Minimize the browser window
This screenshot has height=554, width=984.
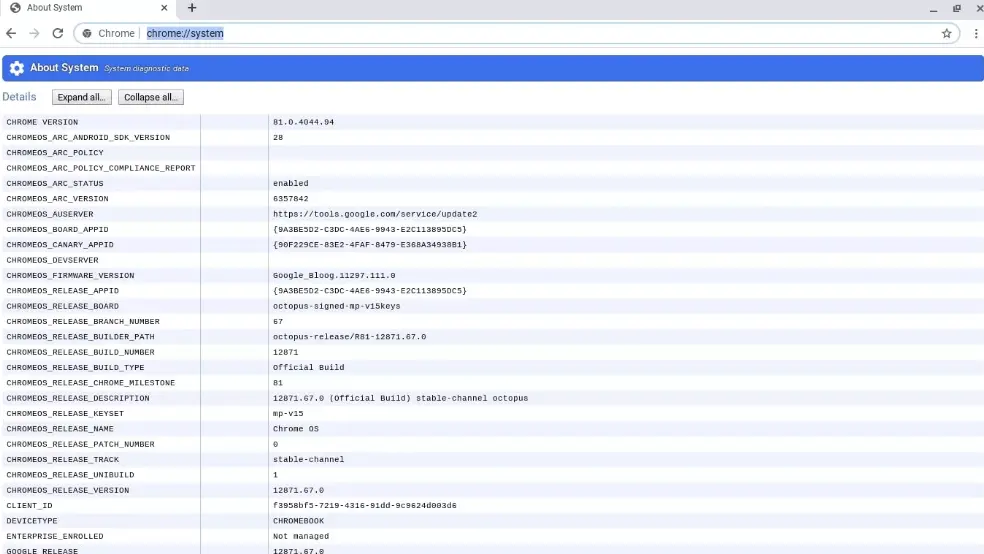(x=934, y=9)
